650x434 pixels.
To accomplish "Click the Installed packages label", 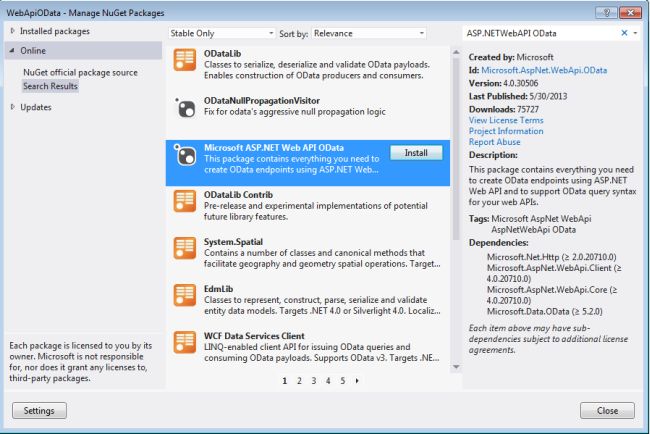I will (x=55, y=31).
